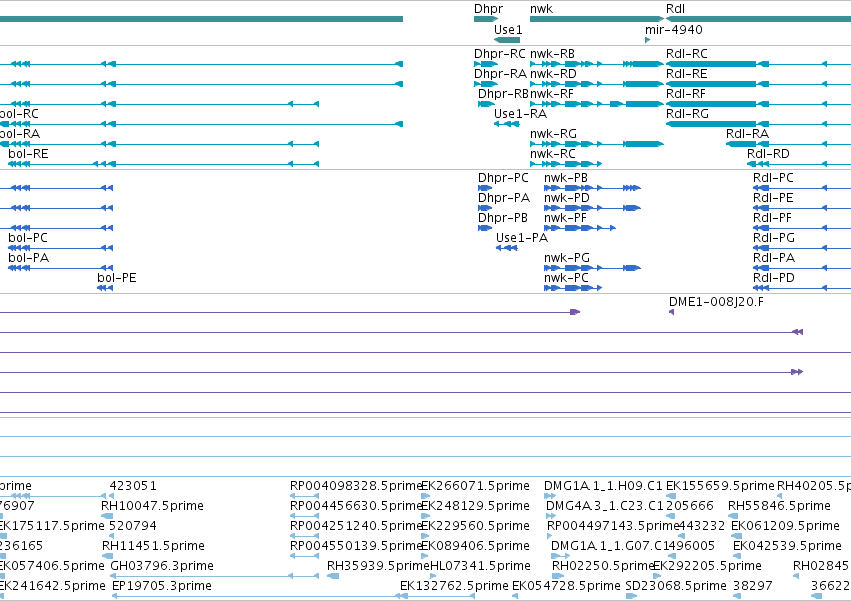
Task: Select the bol-PE polypeptide
Action: (x=105, y=288)
